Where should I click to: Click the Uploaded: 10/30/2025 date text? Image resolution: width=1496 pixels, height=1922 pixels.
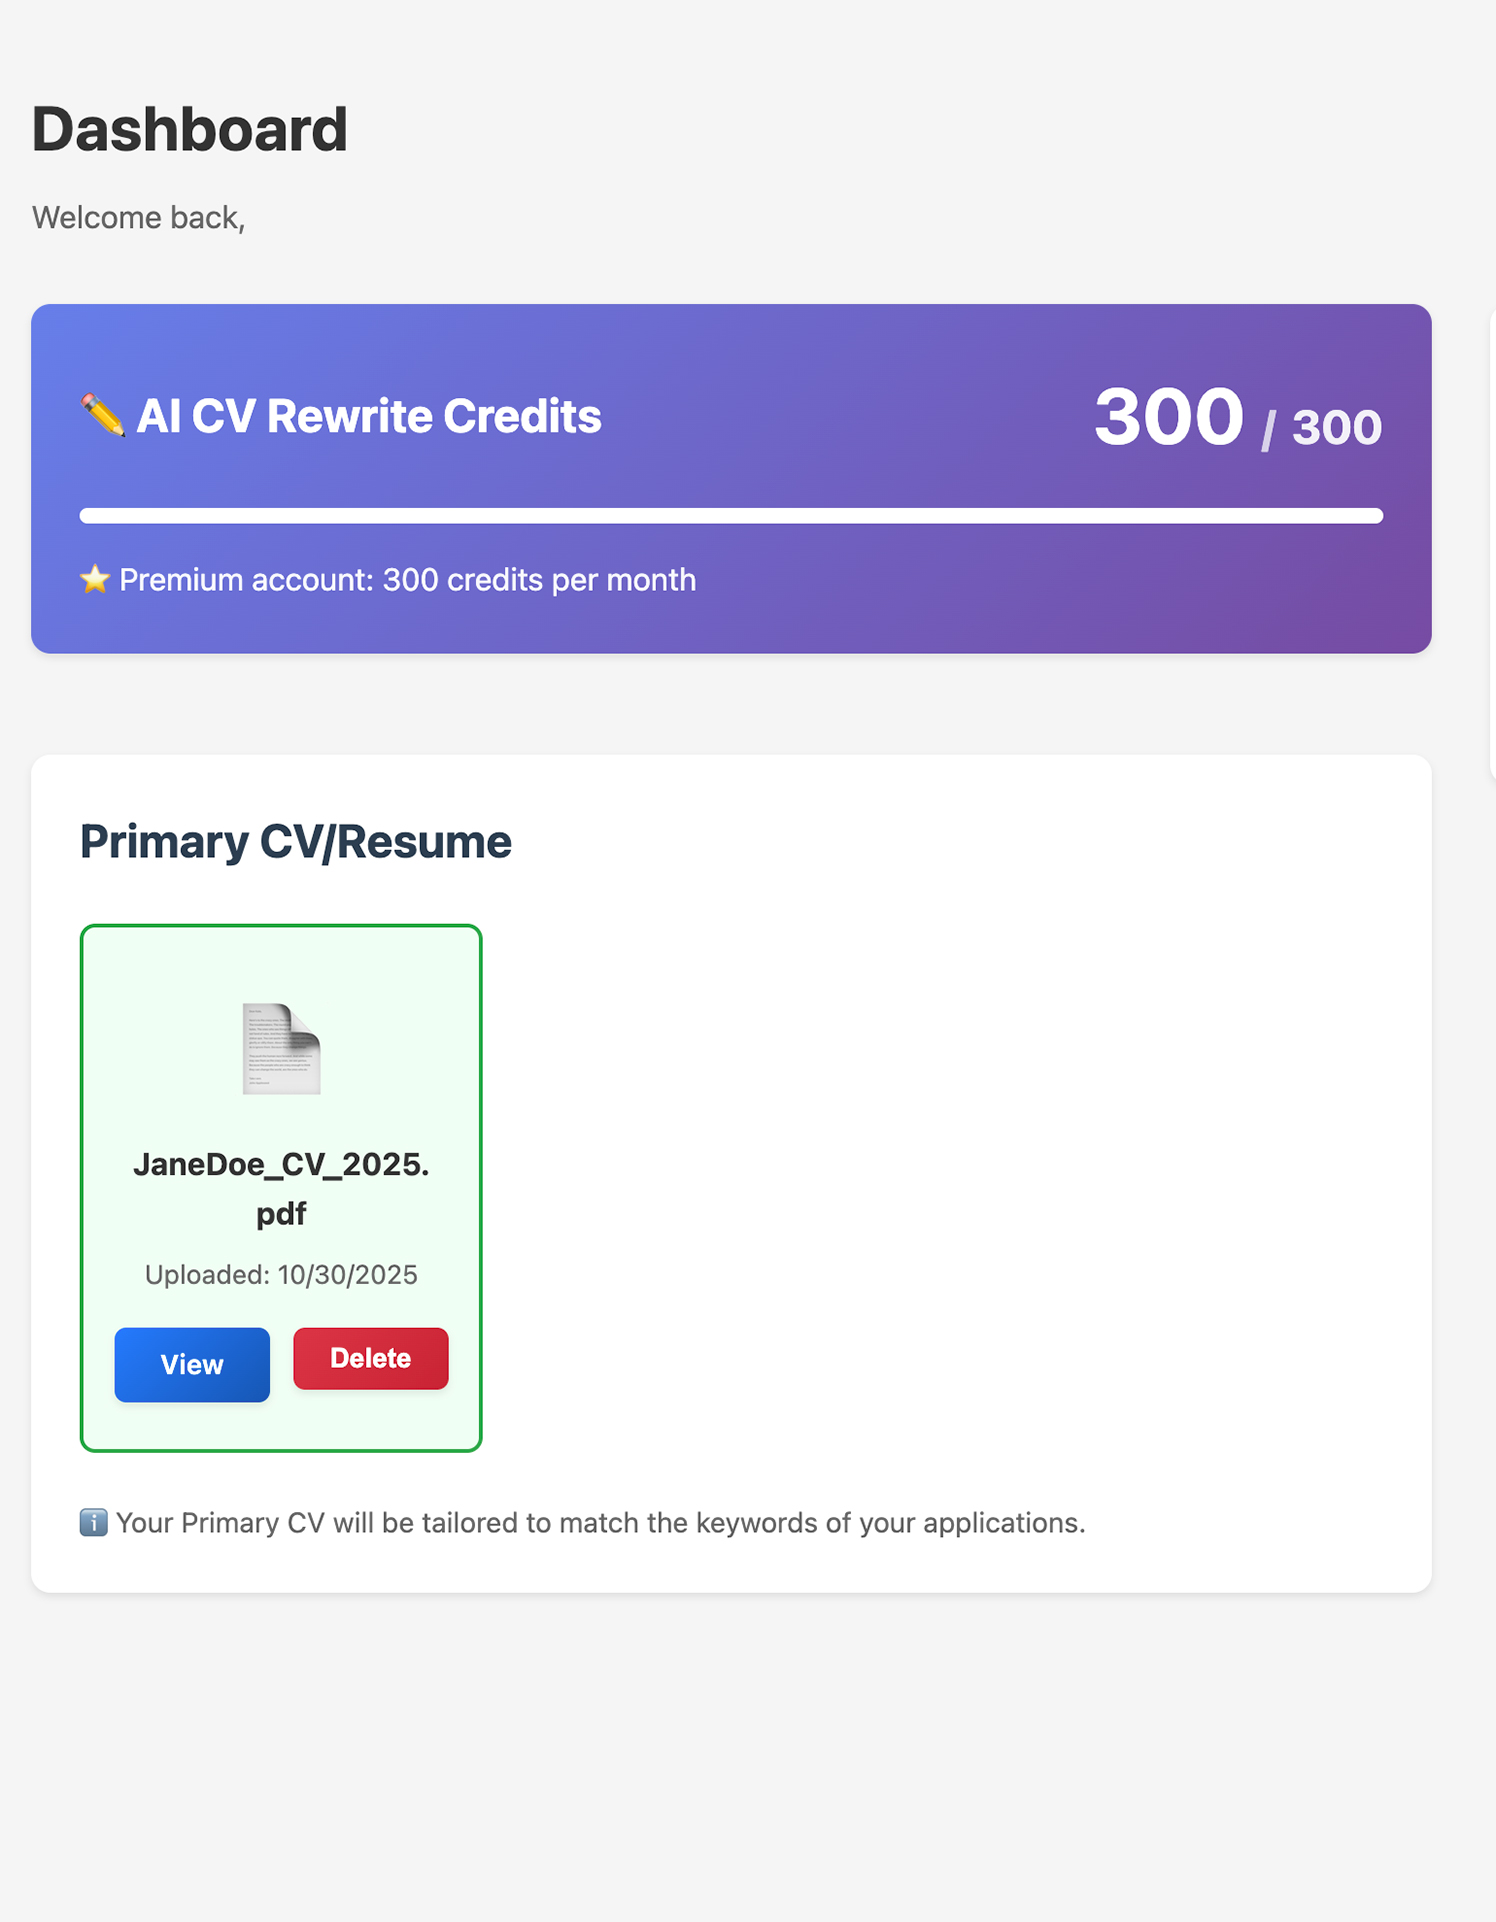[281, 1274]
